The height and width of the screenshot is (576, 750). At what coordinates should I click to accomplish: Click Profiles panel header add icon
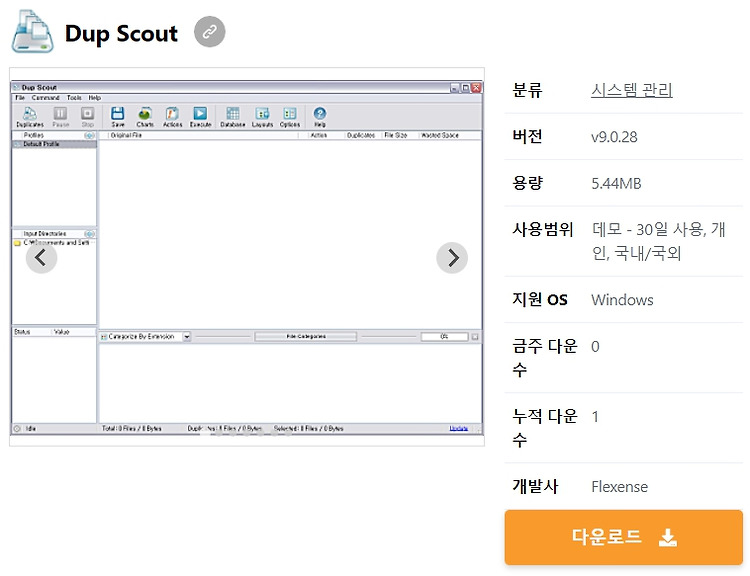click(x=89, y=135)
